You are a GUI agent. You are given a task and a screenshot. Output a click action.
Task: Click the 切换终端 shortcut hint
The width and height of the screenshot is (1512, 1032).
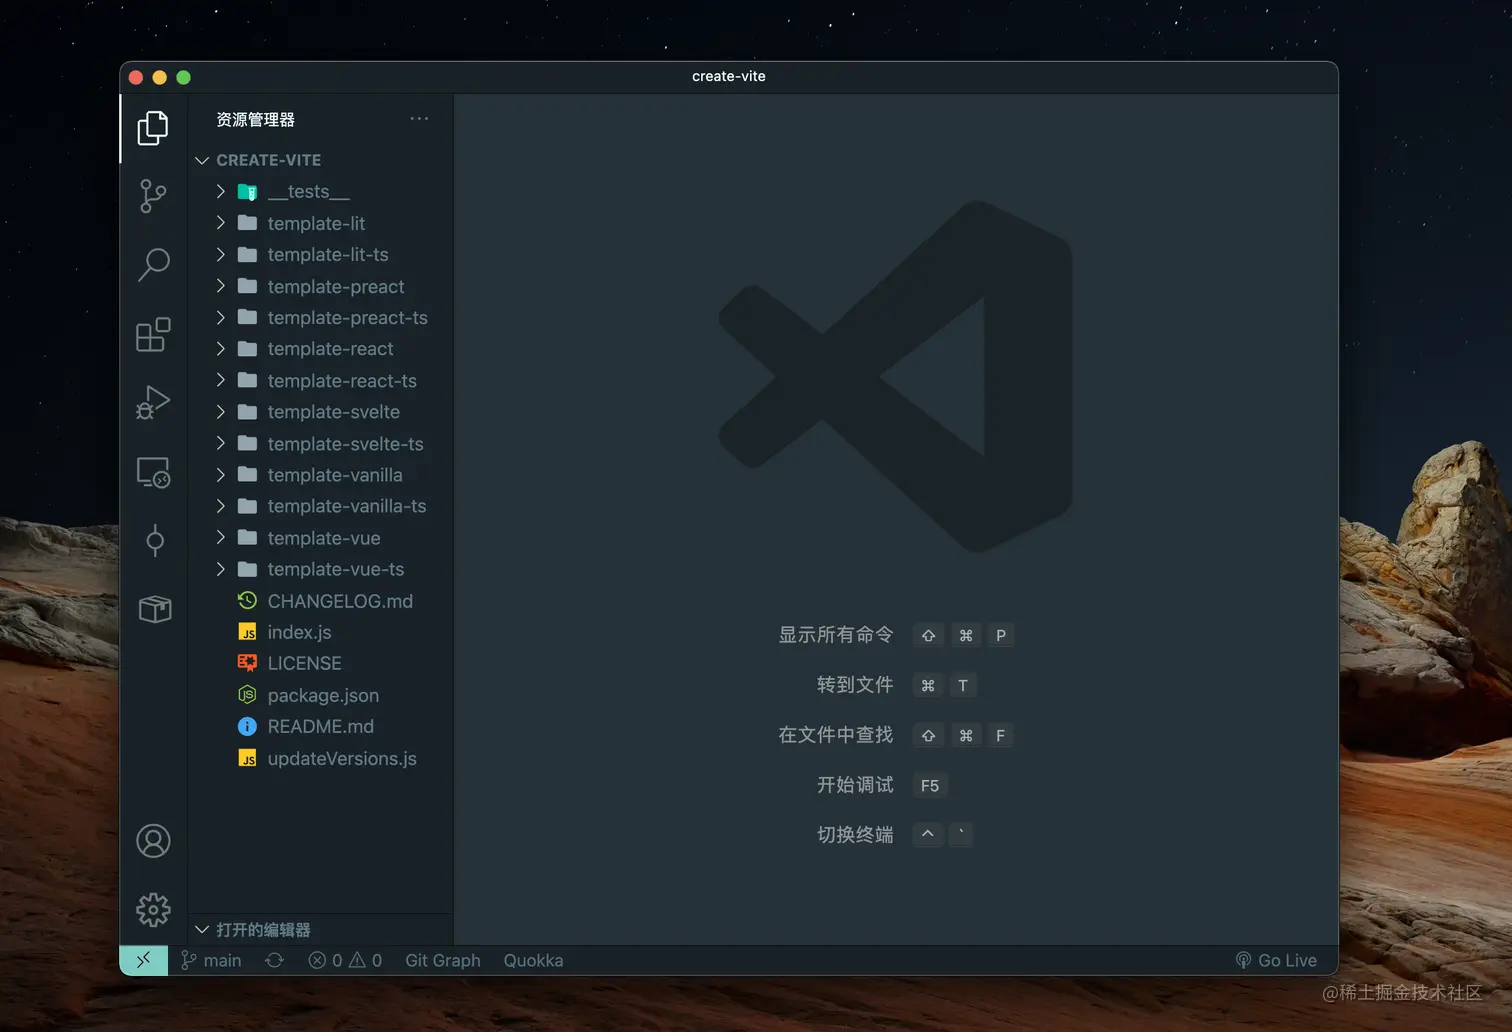click(855, 835)
